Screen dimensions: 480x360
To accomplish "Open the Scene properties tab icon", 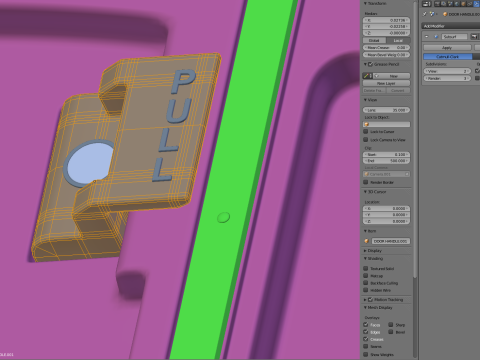I will pos(450,4).
